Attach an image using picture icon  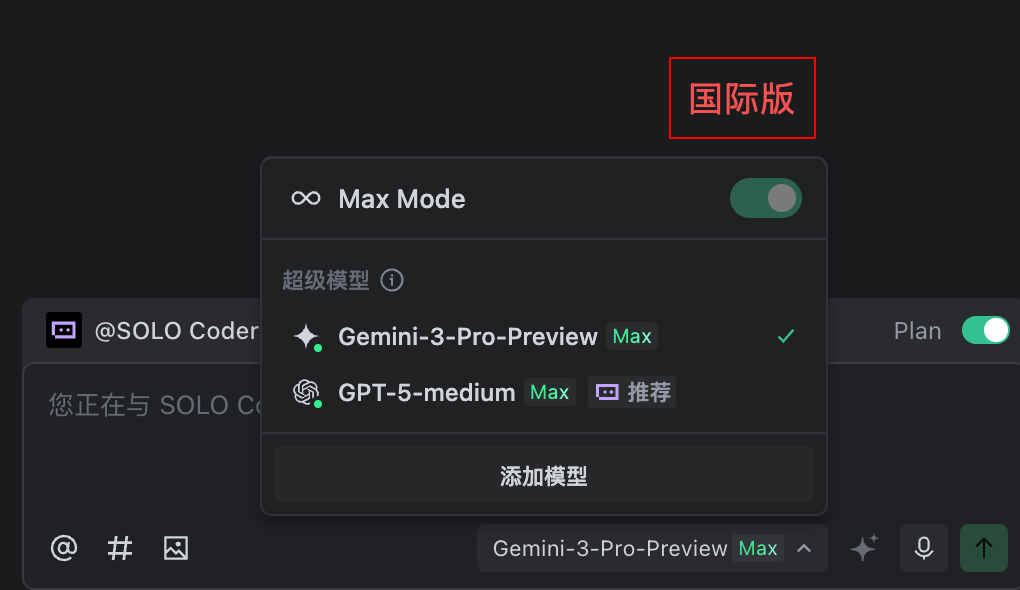[176, 548]
